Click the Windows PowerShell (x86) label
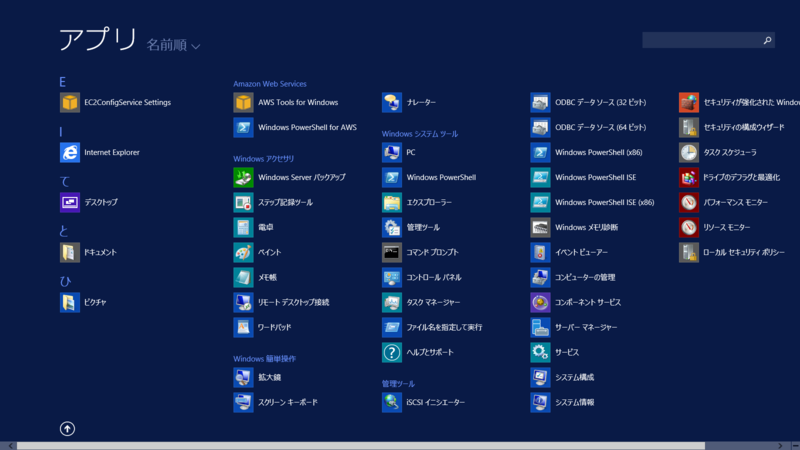The height and width of the screenshot is (450, 800). pos(598,153)
